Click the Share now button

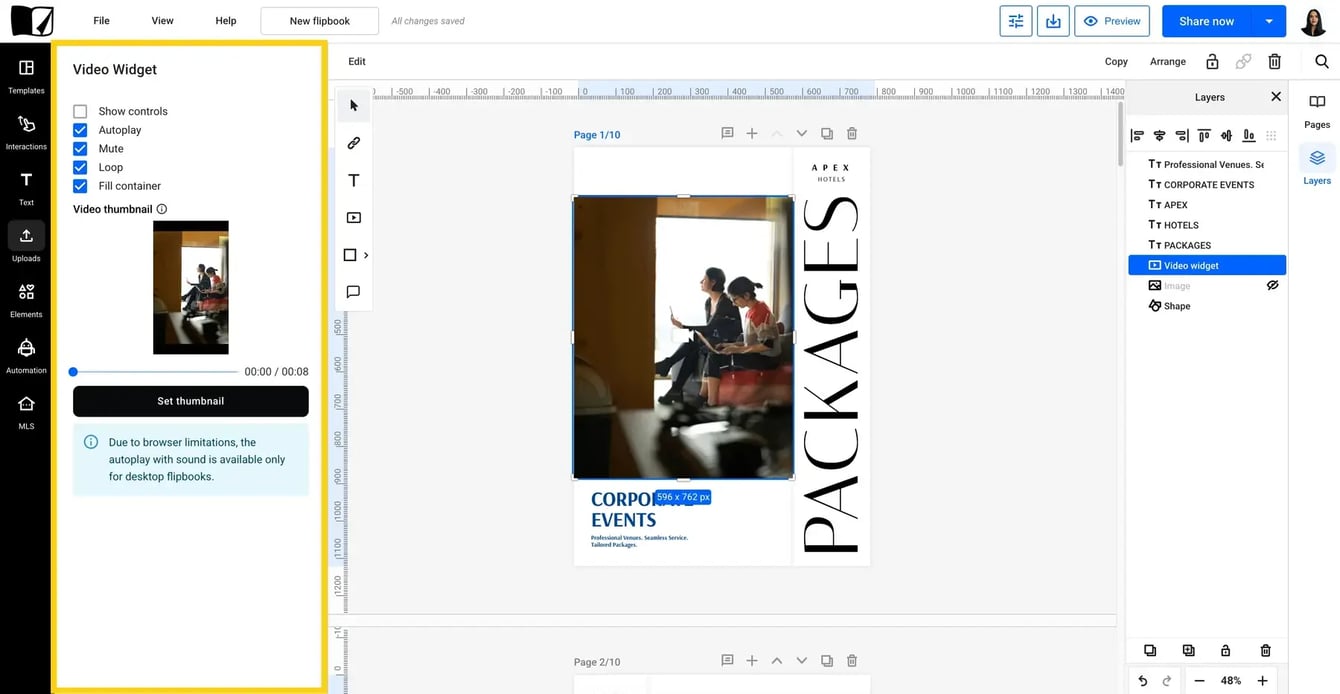pyautogui.click(x=1207, y=21)
